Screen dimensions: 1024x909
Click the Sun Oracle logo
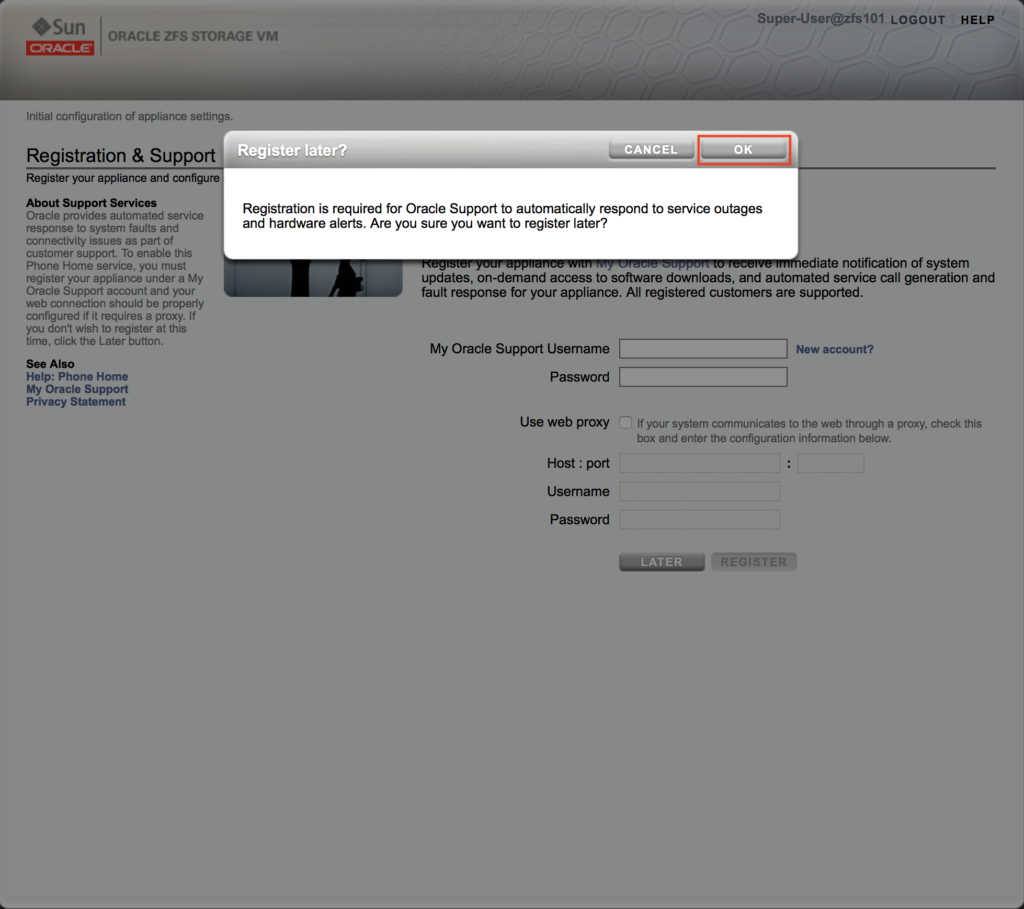click(59, 37)
